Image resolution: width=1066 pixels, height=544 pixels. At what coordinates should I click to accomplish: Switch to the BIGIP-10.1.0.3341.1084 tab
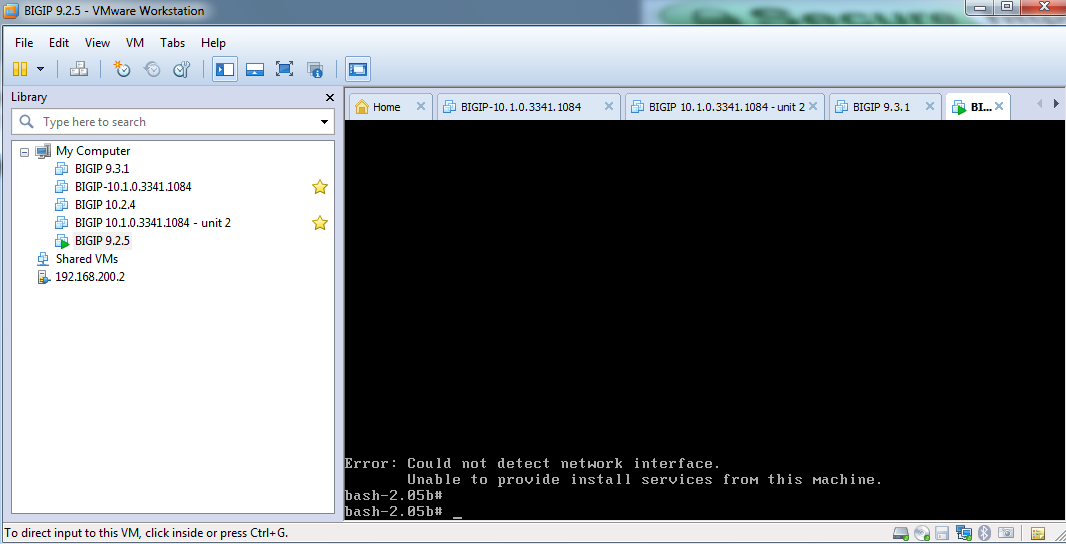coord(521,107)
